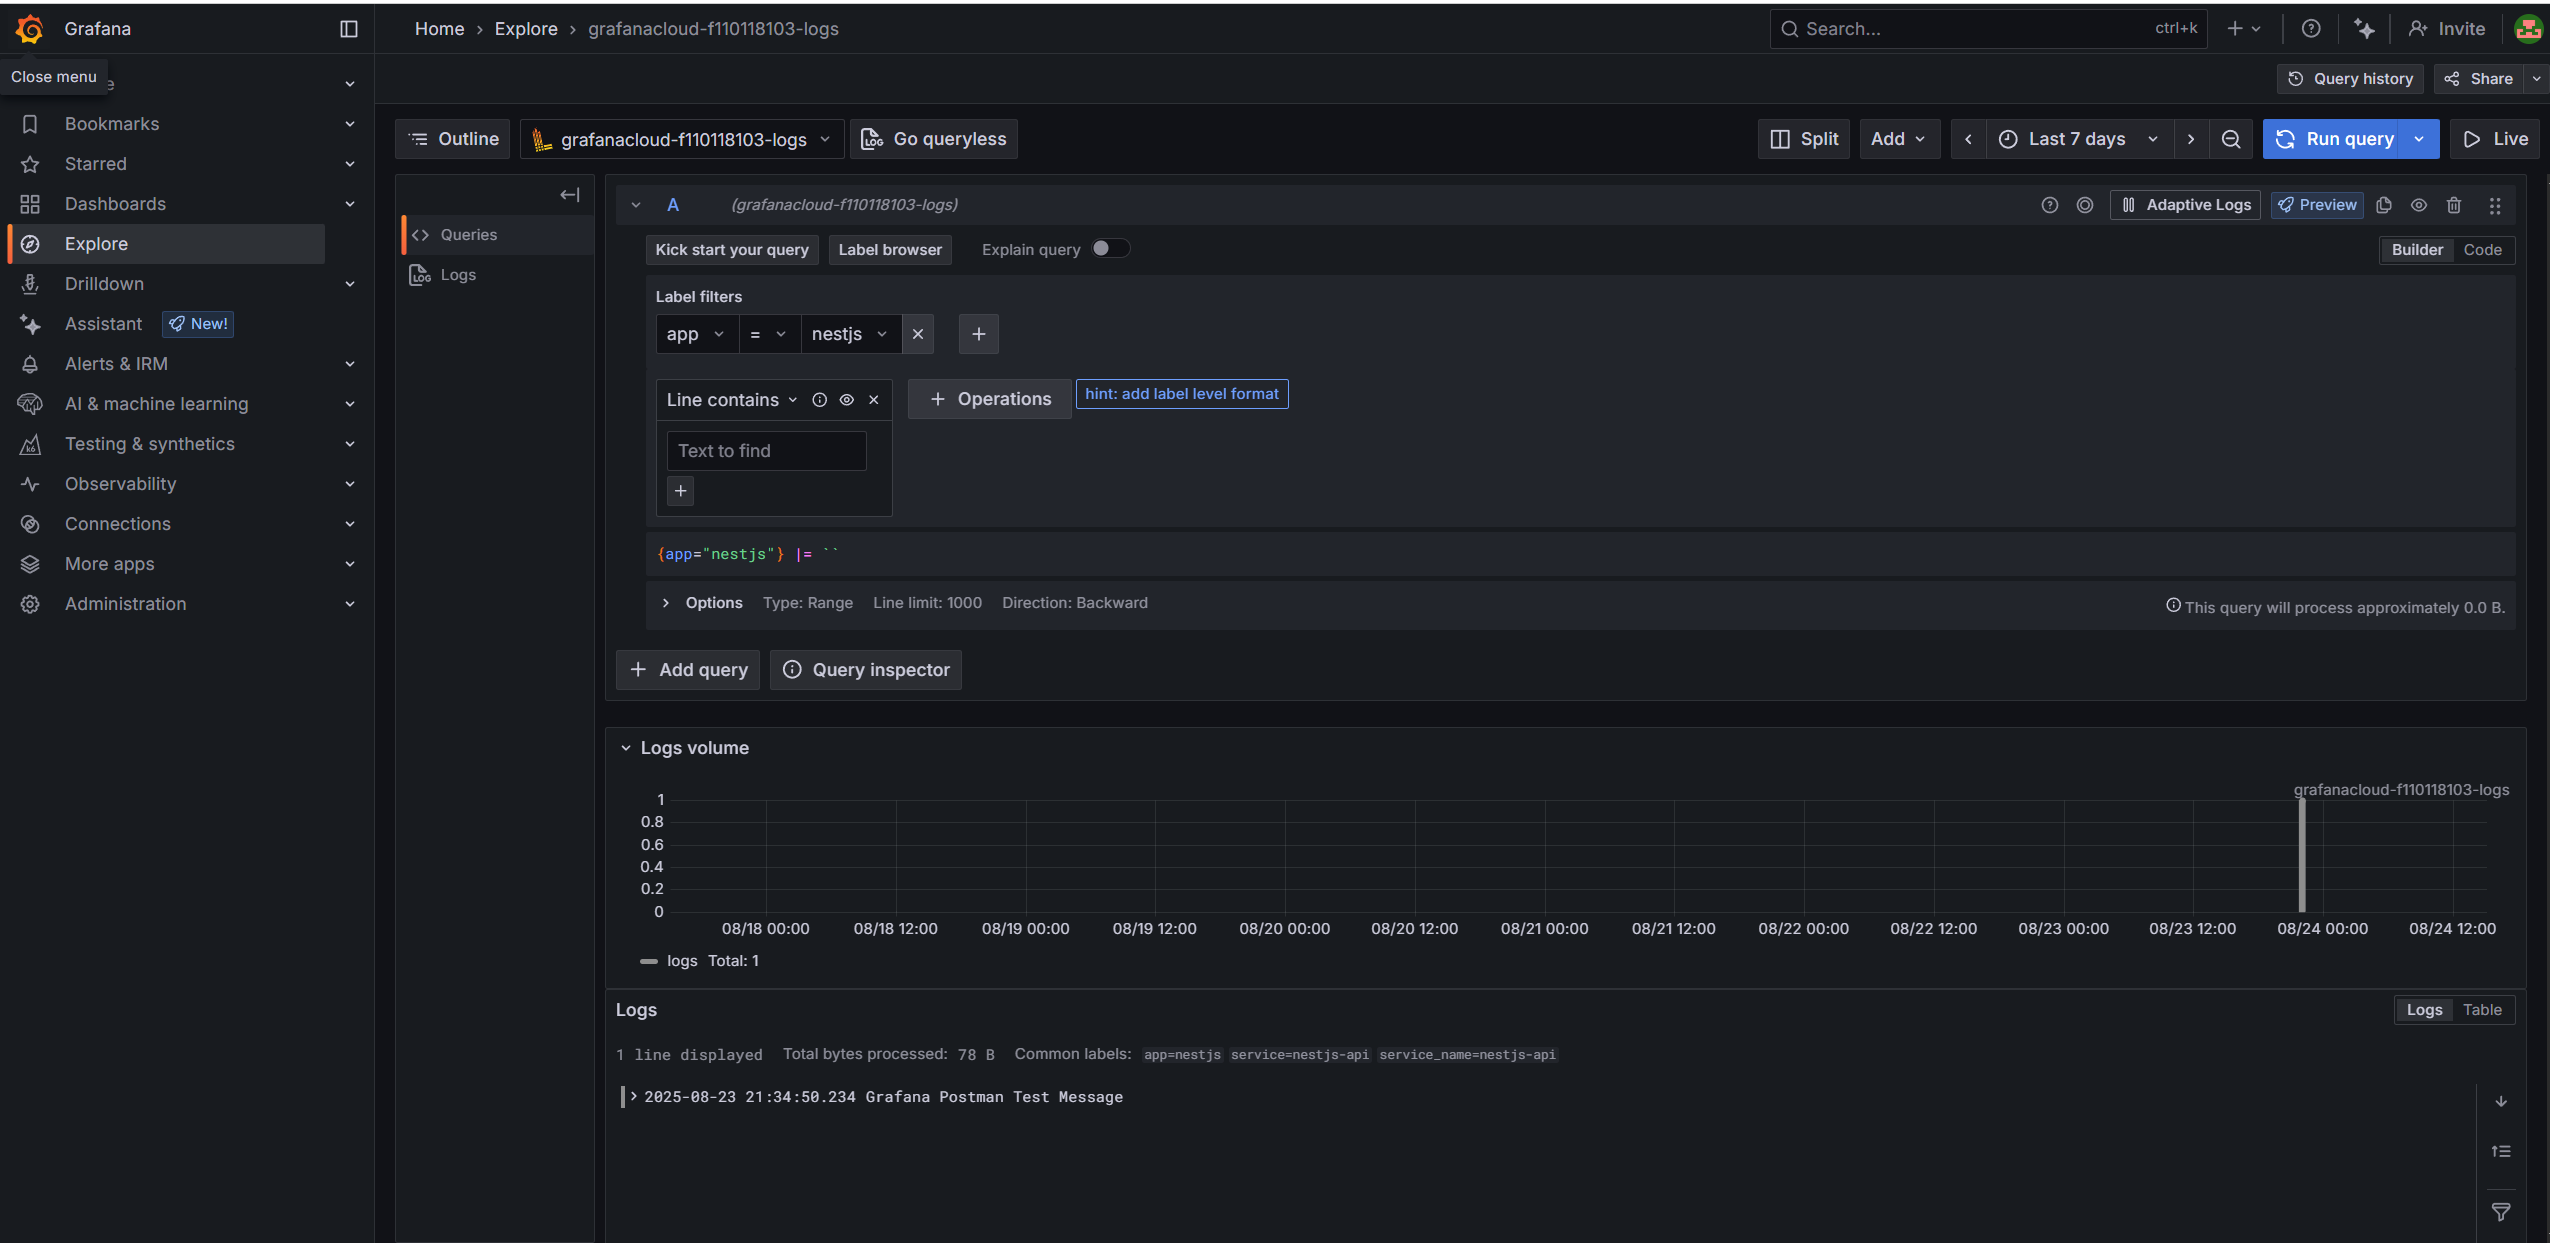
Task: Collapse the outline panel arrow icon
Action: [x=569, y=195]
